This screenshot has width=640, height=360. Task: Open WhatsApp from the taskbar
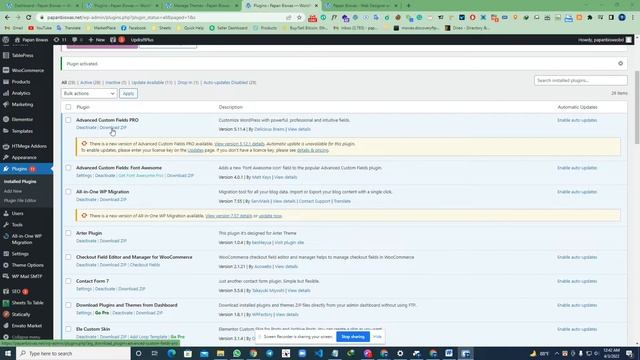click(x=237, y=353)
